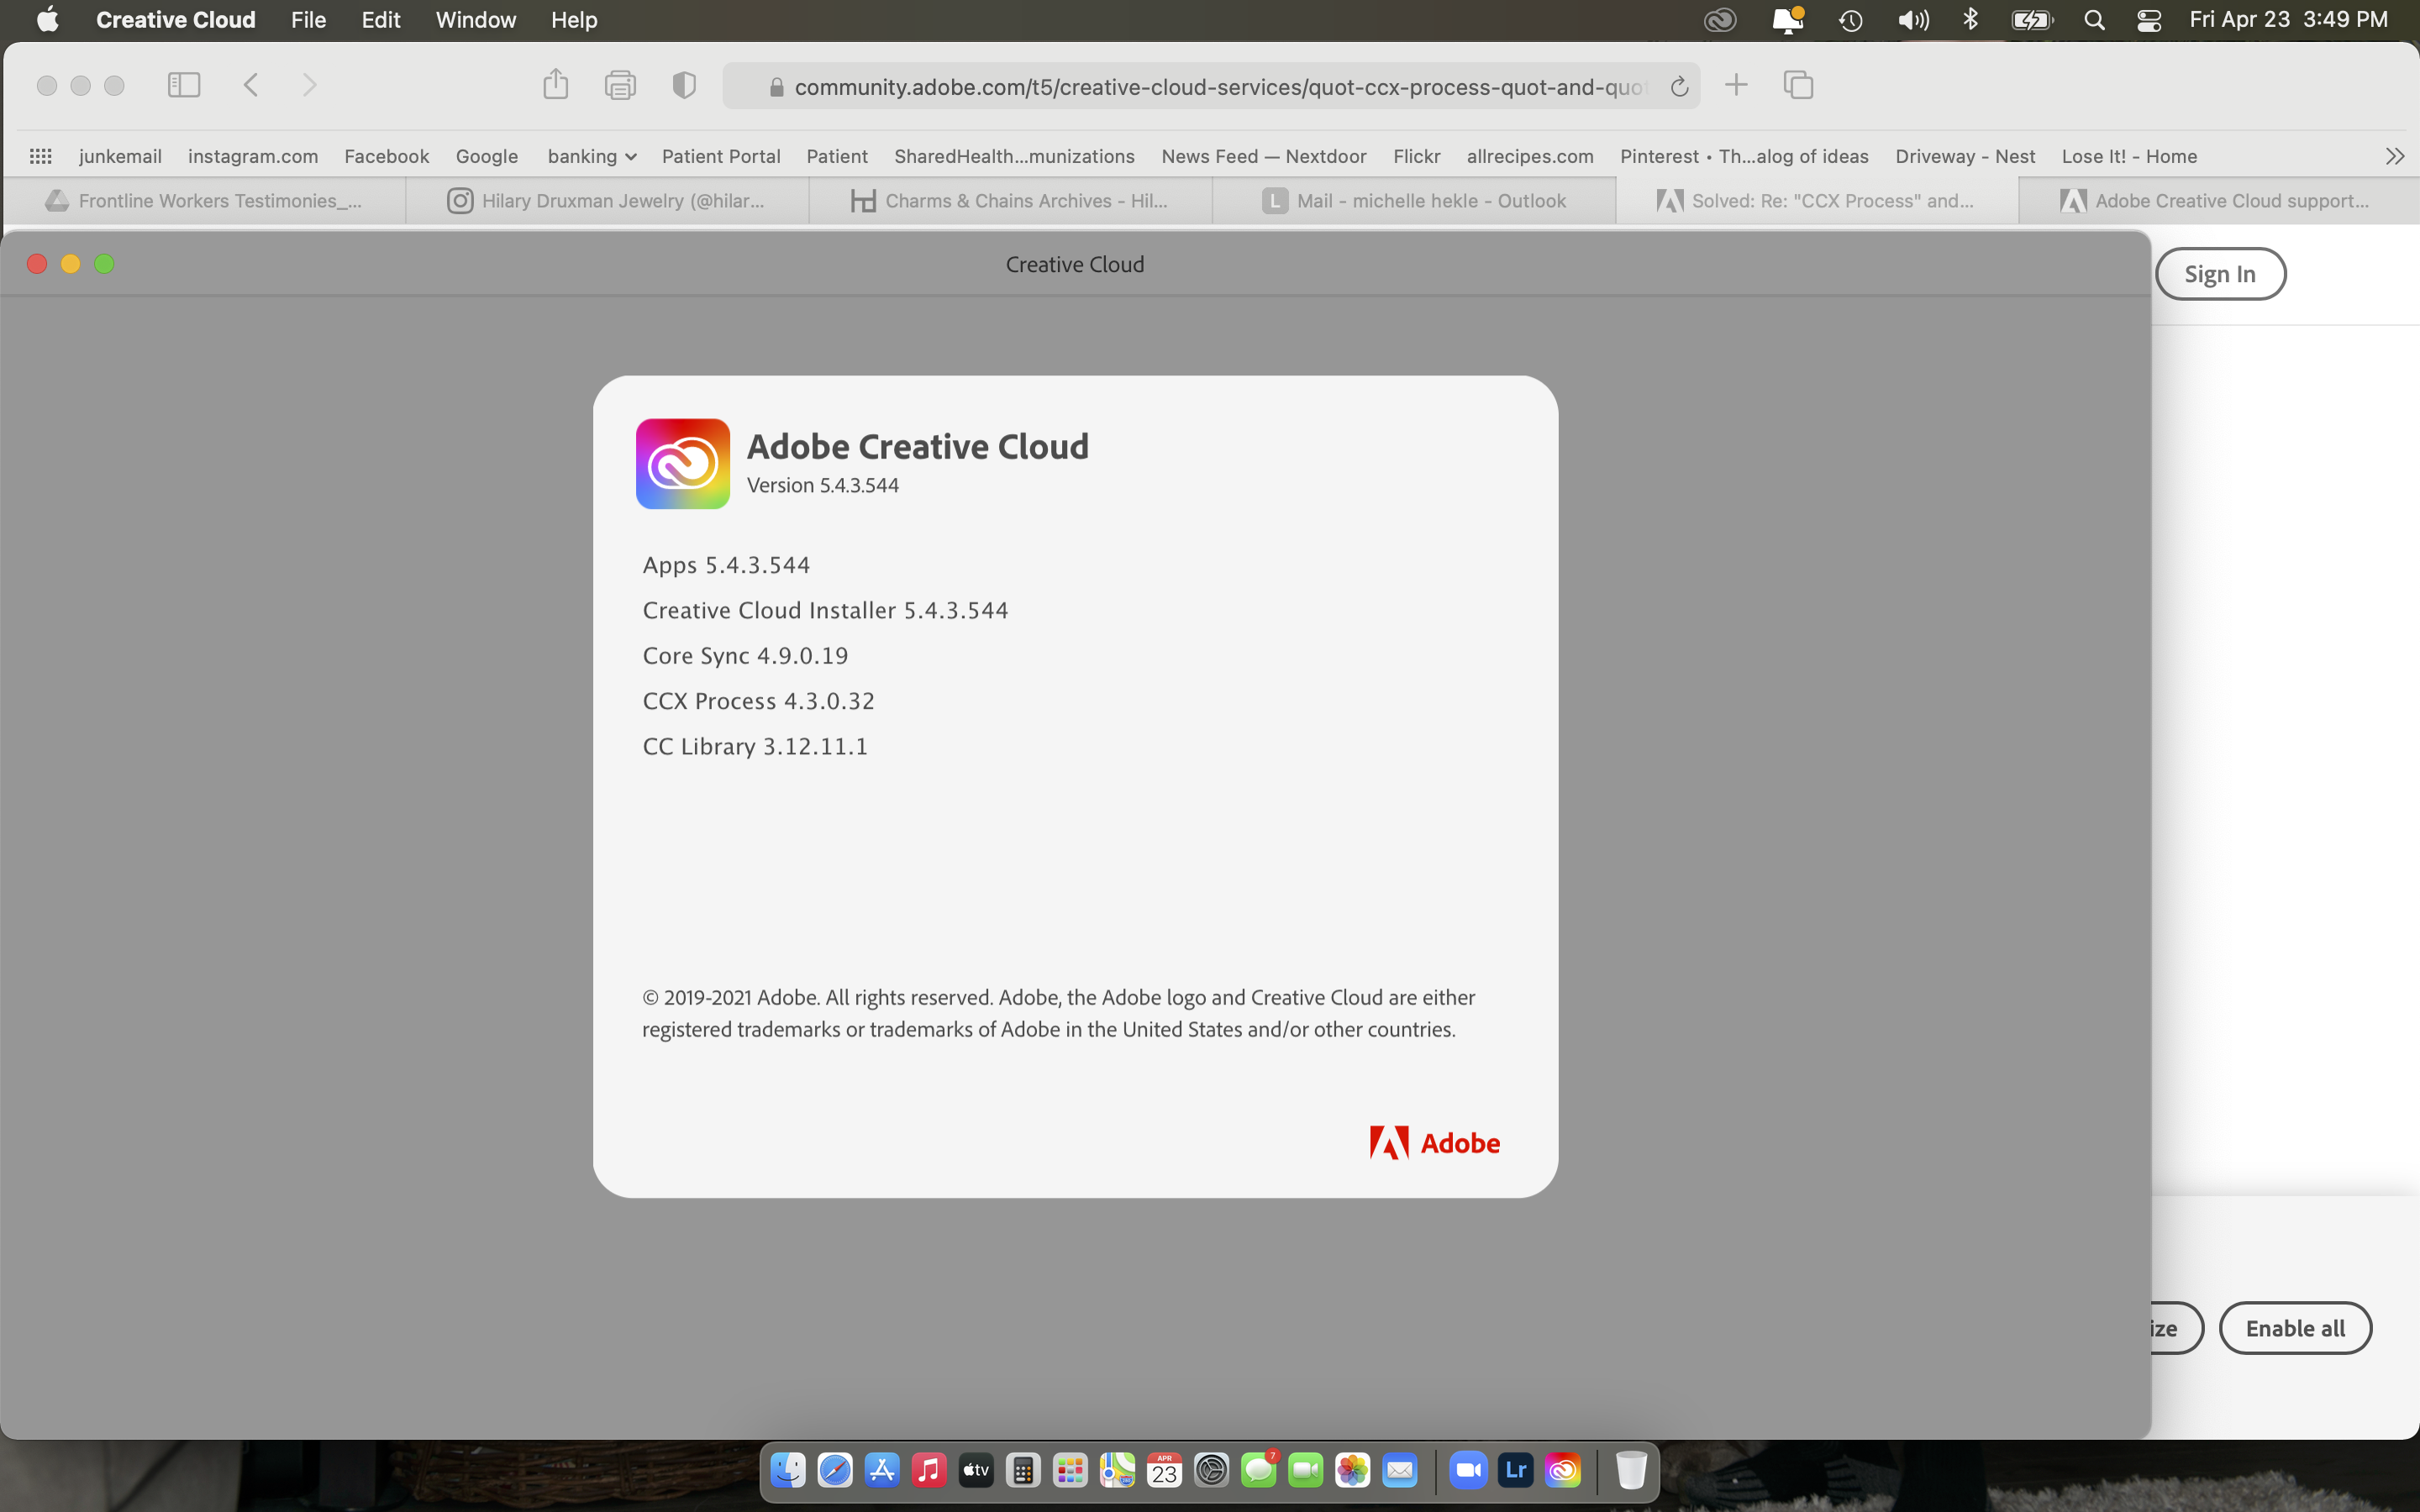The height and width of the screenshot is (1512, 2420).
Task: Expand the overflow favorites chevron
Action: (2395, 156)
